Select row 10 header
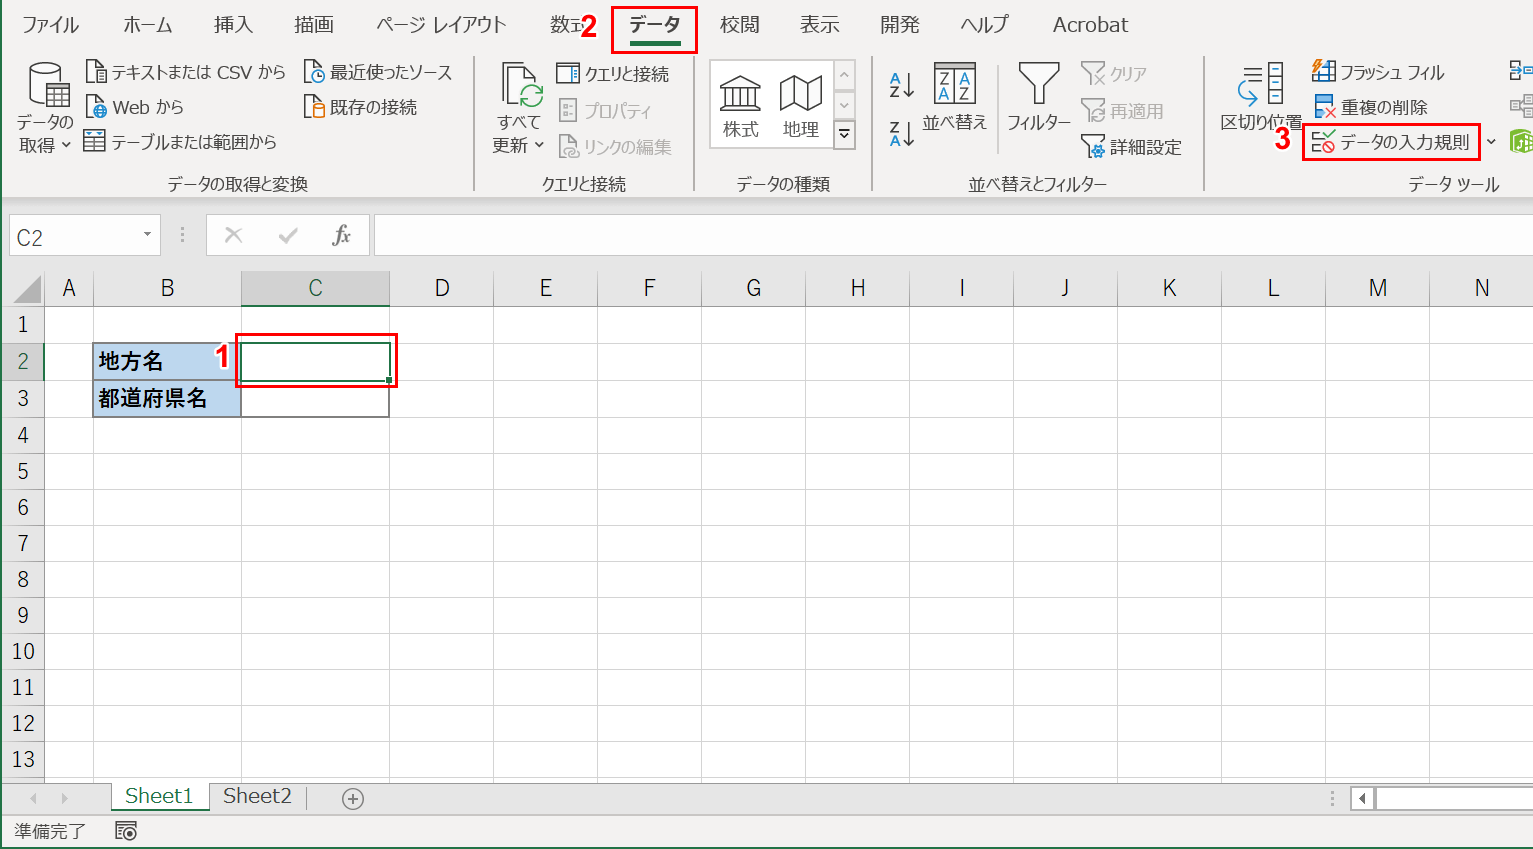 coord(23,651)
